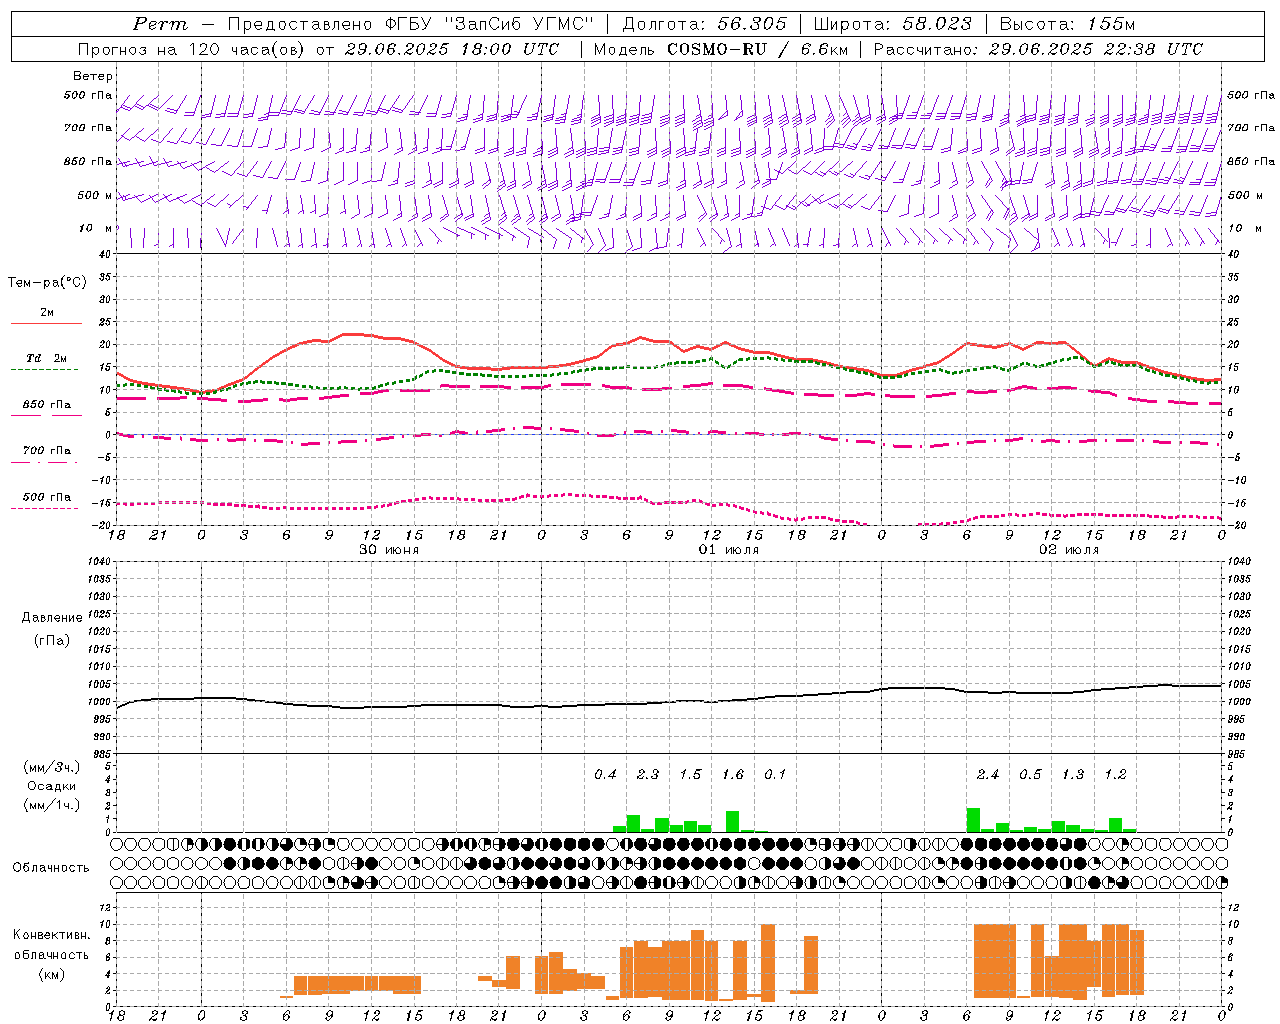Click the "01 июля" date label
This screenshot has width=1280, height=1024.
pyautogui.click(x=729, y=550)
